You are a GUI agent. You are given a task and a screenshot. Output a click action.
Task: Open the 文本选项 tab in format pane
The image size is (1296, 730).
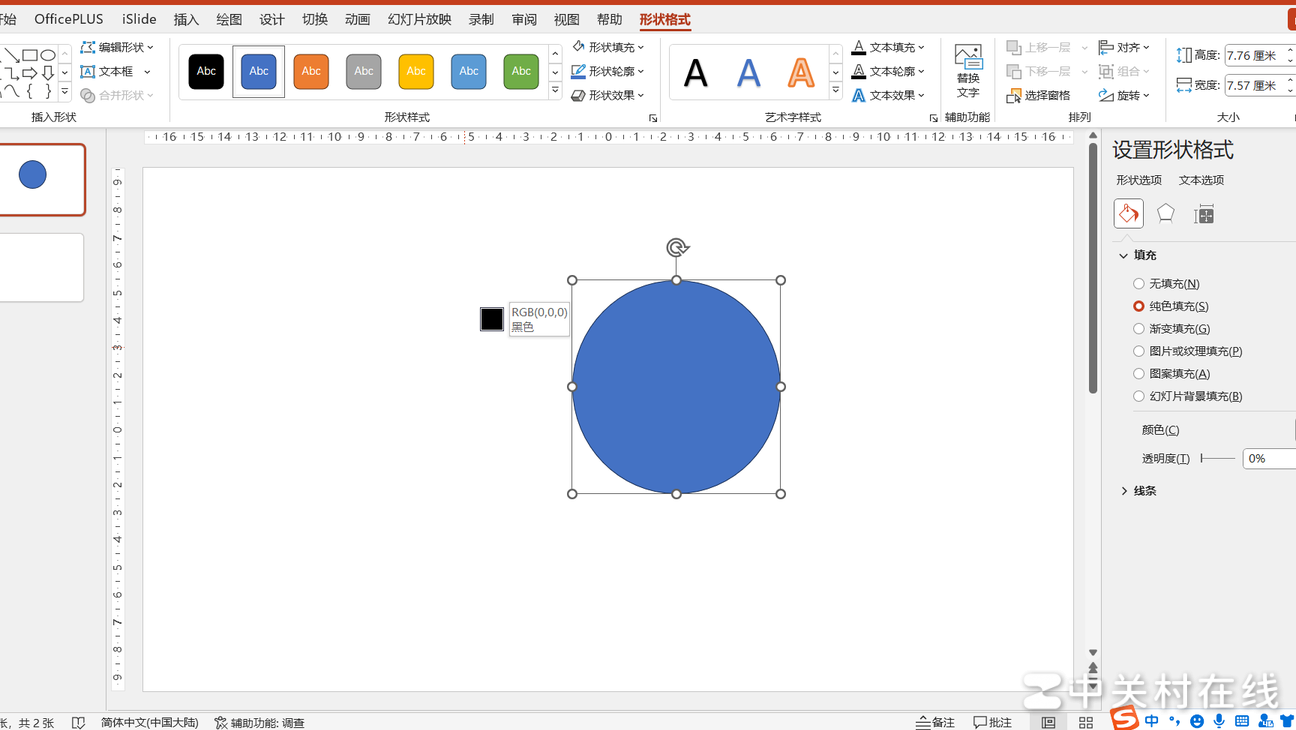click(x=1201, y=180)
